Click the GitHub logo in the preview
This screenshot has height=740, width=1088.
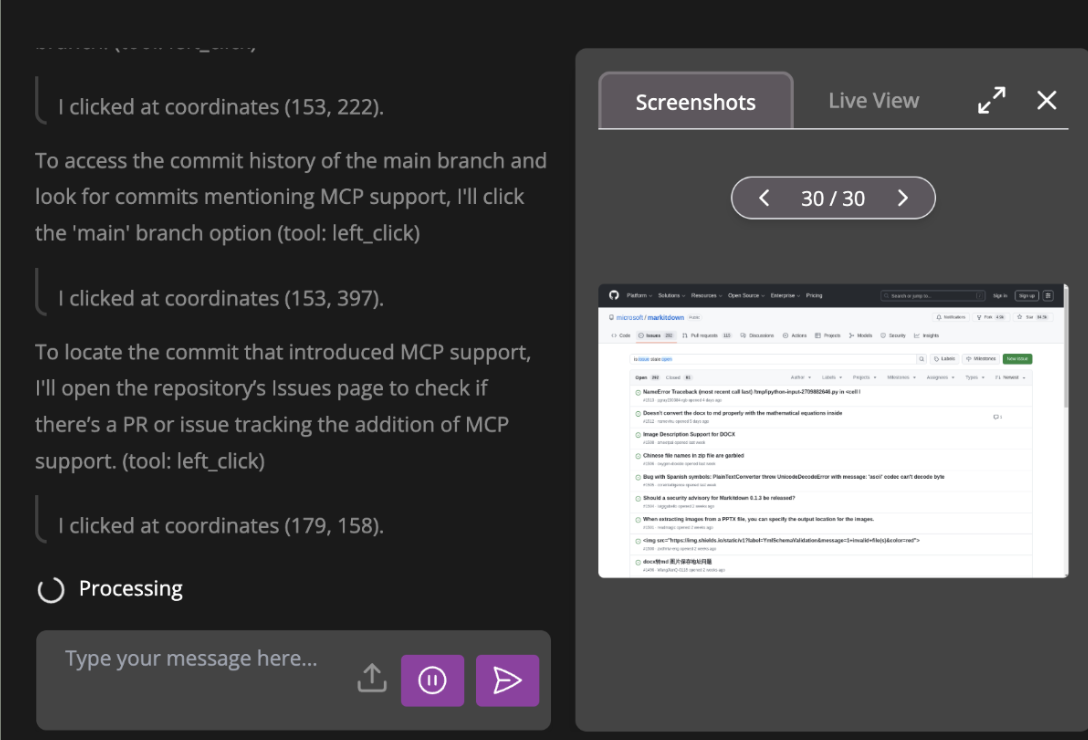click(613, 295)
